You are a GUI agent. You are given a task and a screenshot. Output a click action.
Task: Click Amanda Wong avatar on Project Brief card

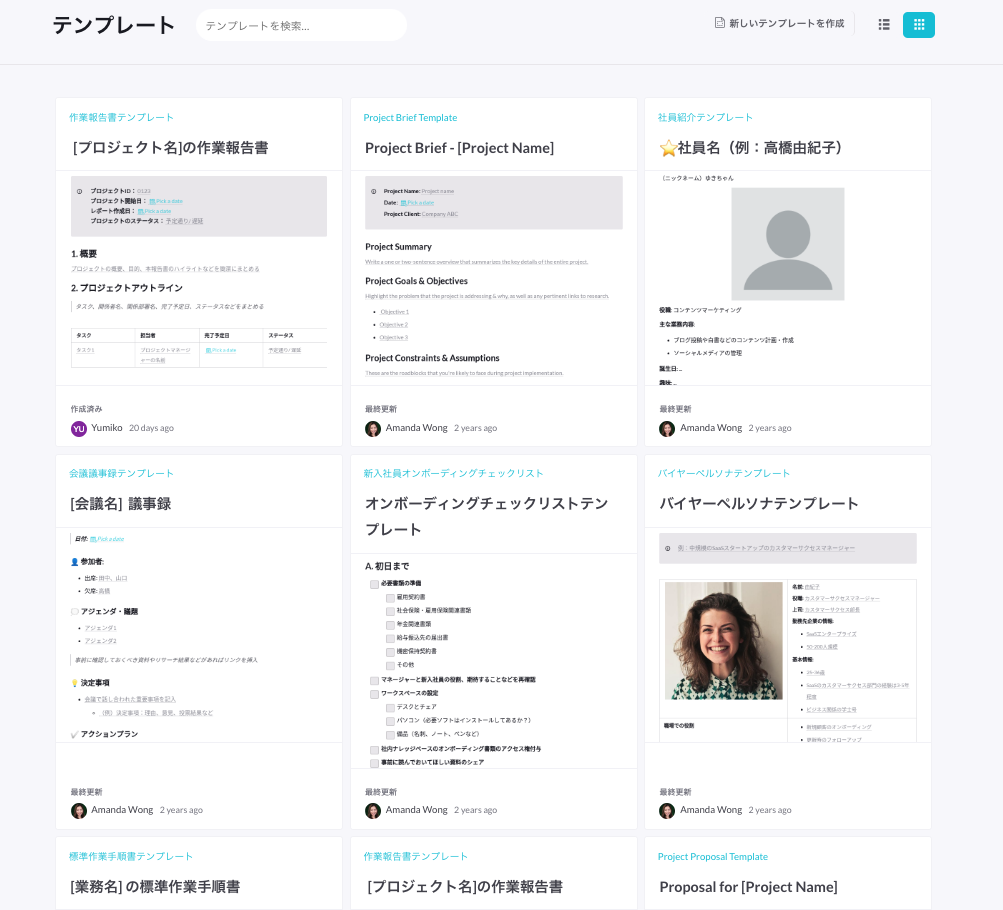click(373, 428)
